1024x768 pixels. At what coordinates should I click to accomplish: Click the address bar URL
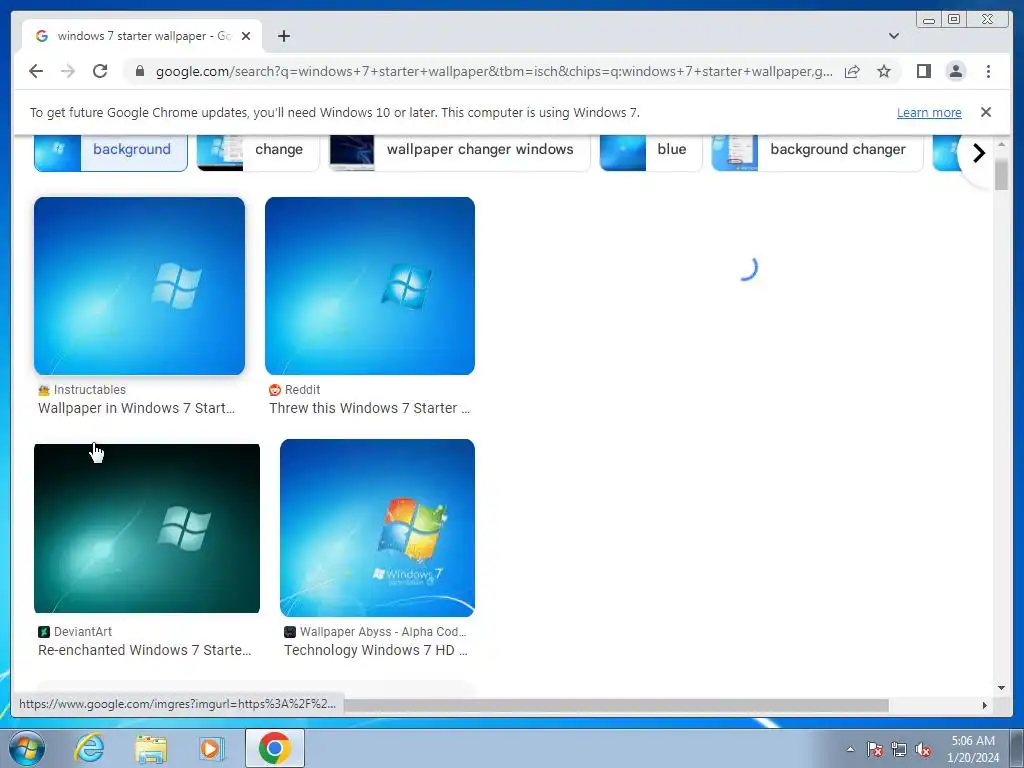coord(494,71)
